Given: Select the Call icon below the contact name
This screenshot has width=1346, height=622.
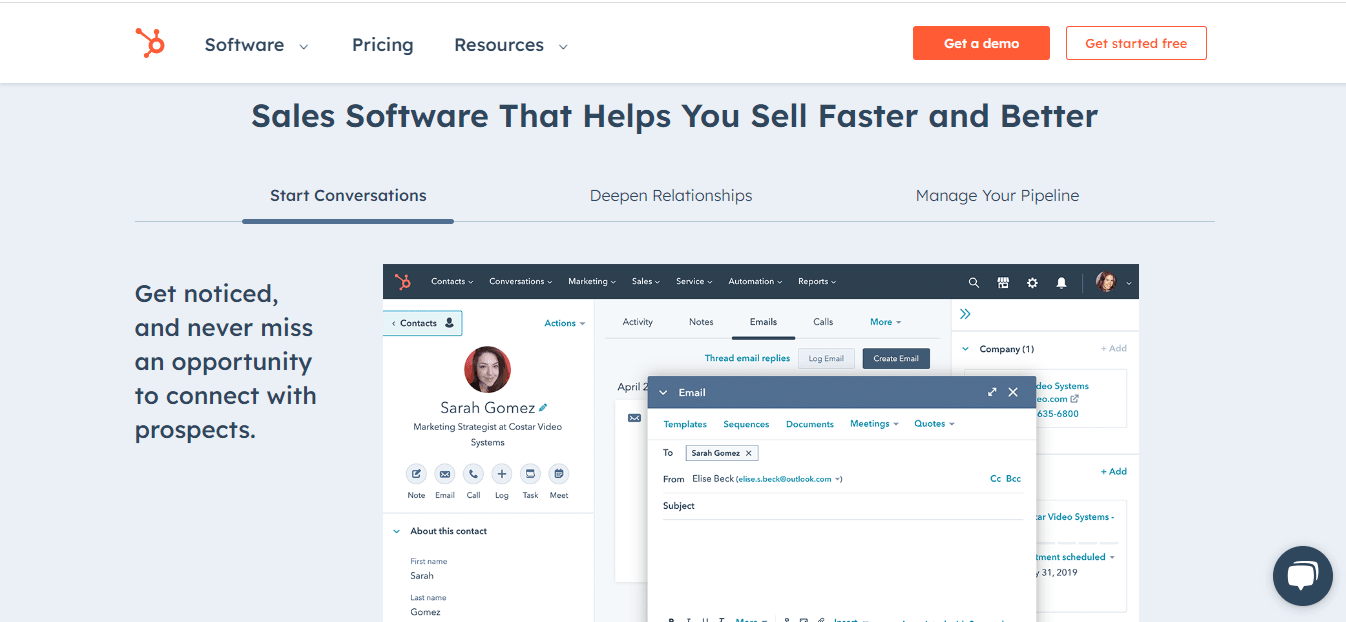Looking at the screenshot, I should (x=473, y=473).
